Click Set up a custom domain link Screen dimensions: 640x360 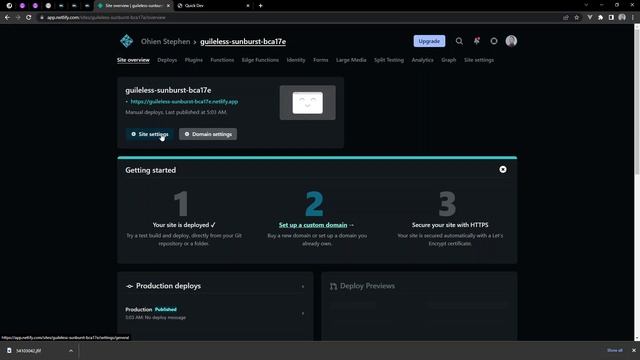pyautogui.click(x=313, y=225)
